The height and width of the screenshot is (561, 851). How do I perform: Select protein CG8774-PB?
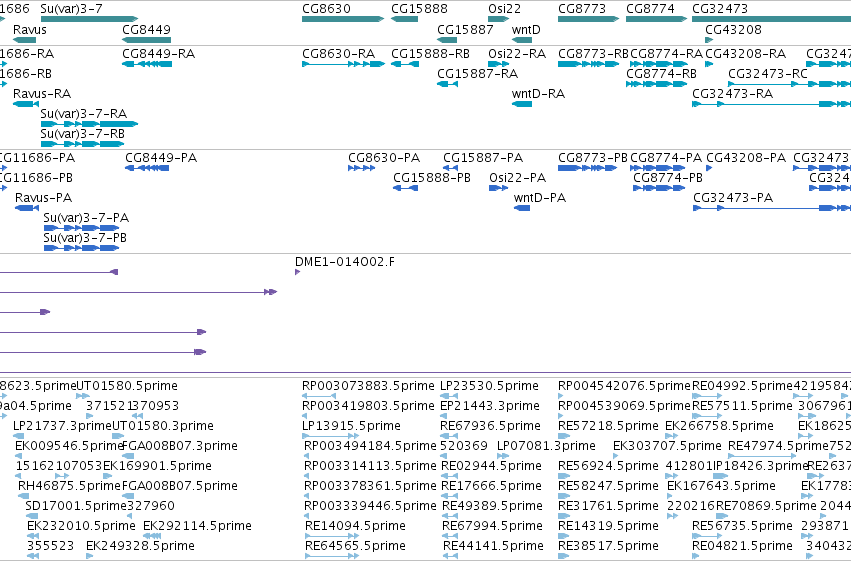click(659, 188)
